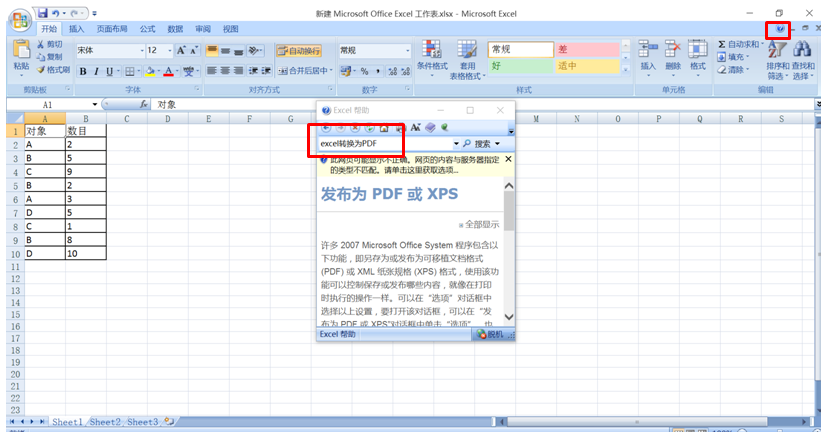
Task: Switch to the 插入 ribbon tab
Action: [x=77, y=29]
